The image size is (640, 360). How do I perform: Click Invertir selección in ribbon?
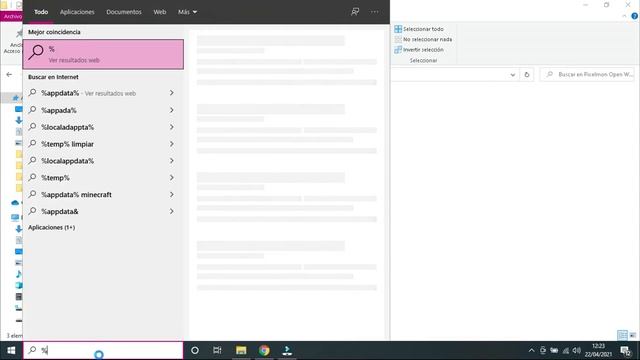pos(419,49)
